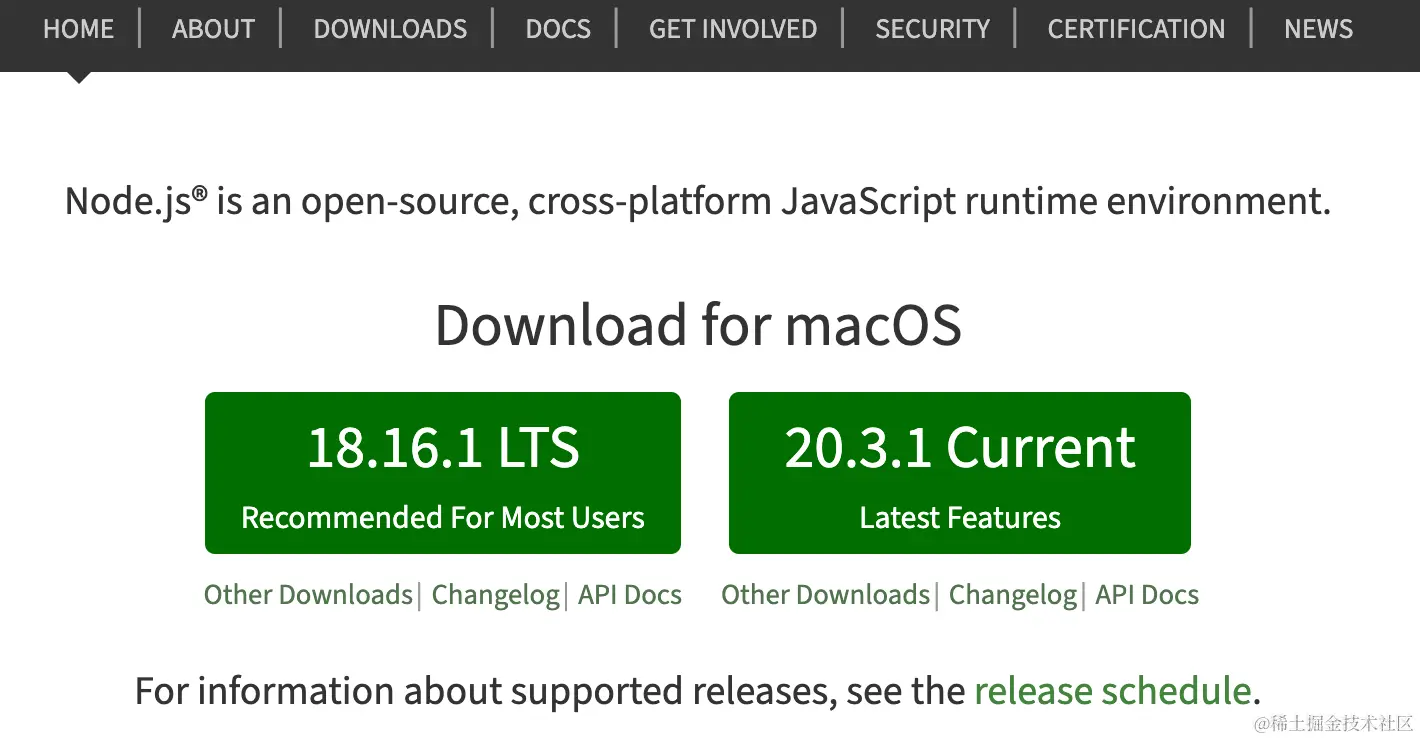
Task: Visit the SECURITY page
Action: coord(932,29)
